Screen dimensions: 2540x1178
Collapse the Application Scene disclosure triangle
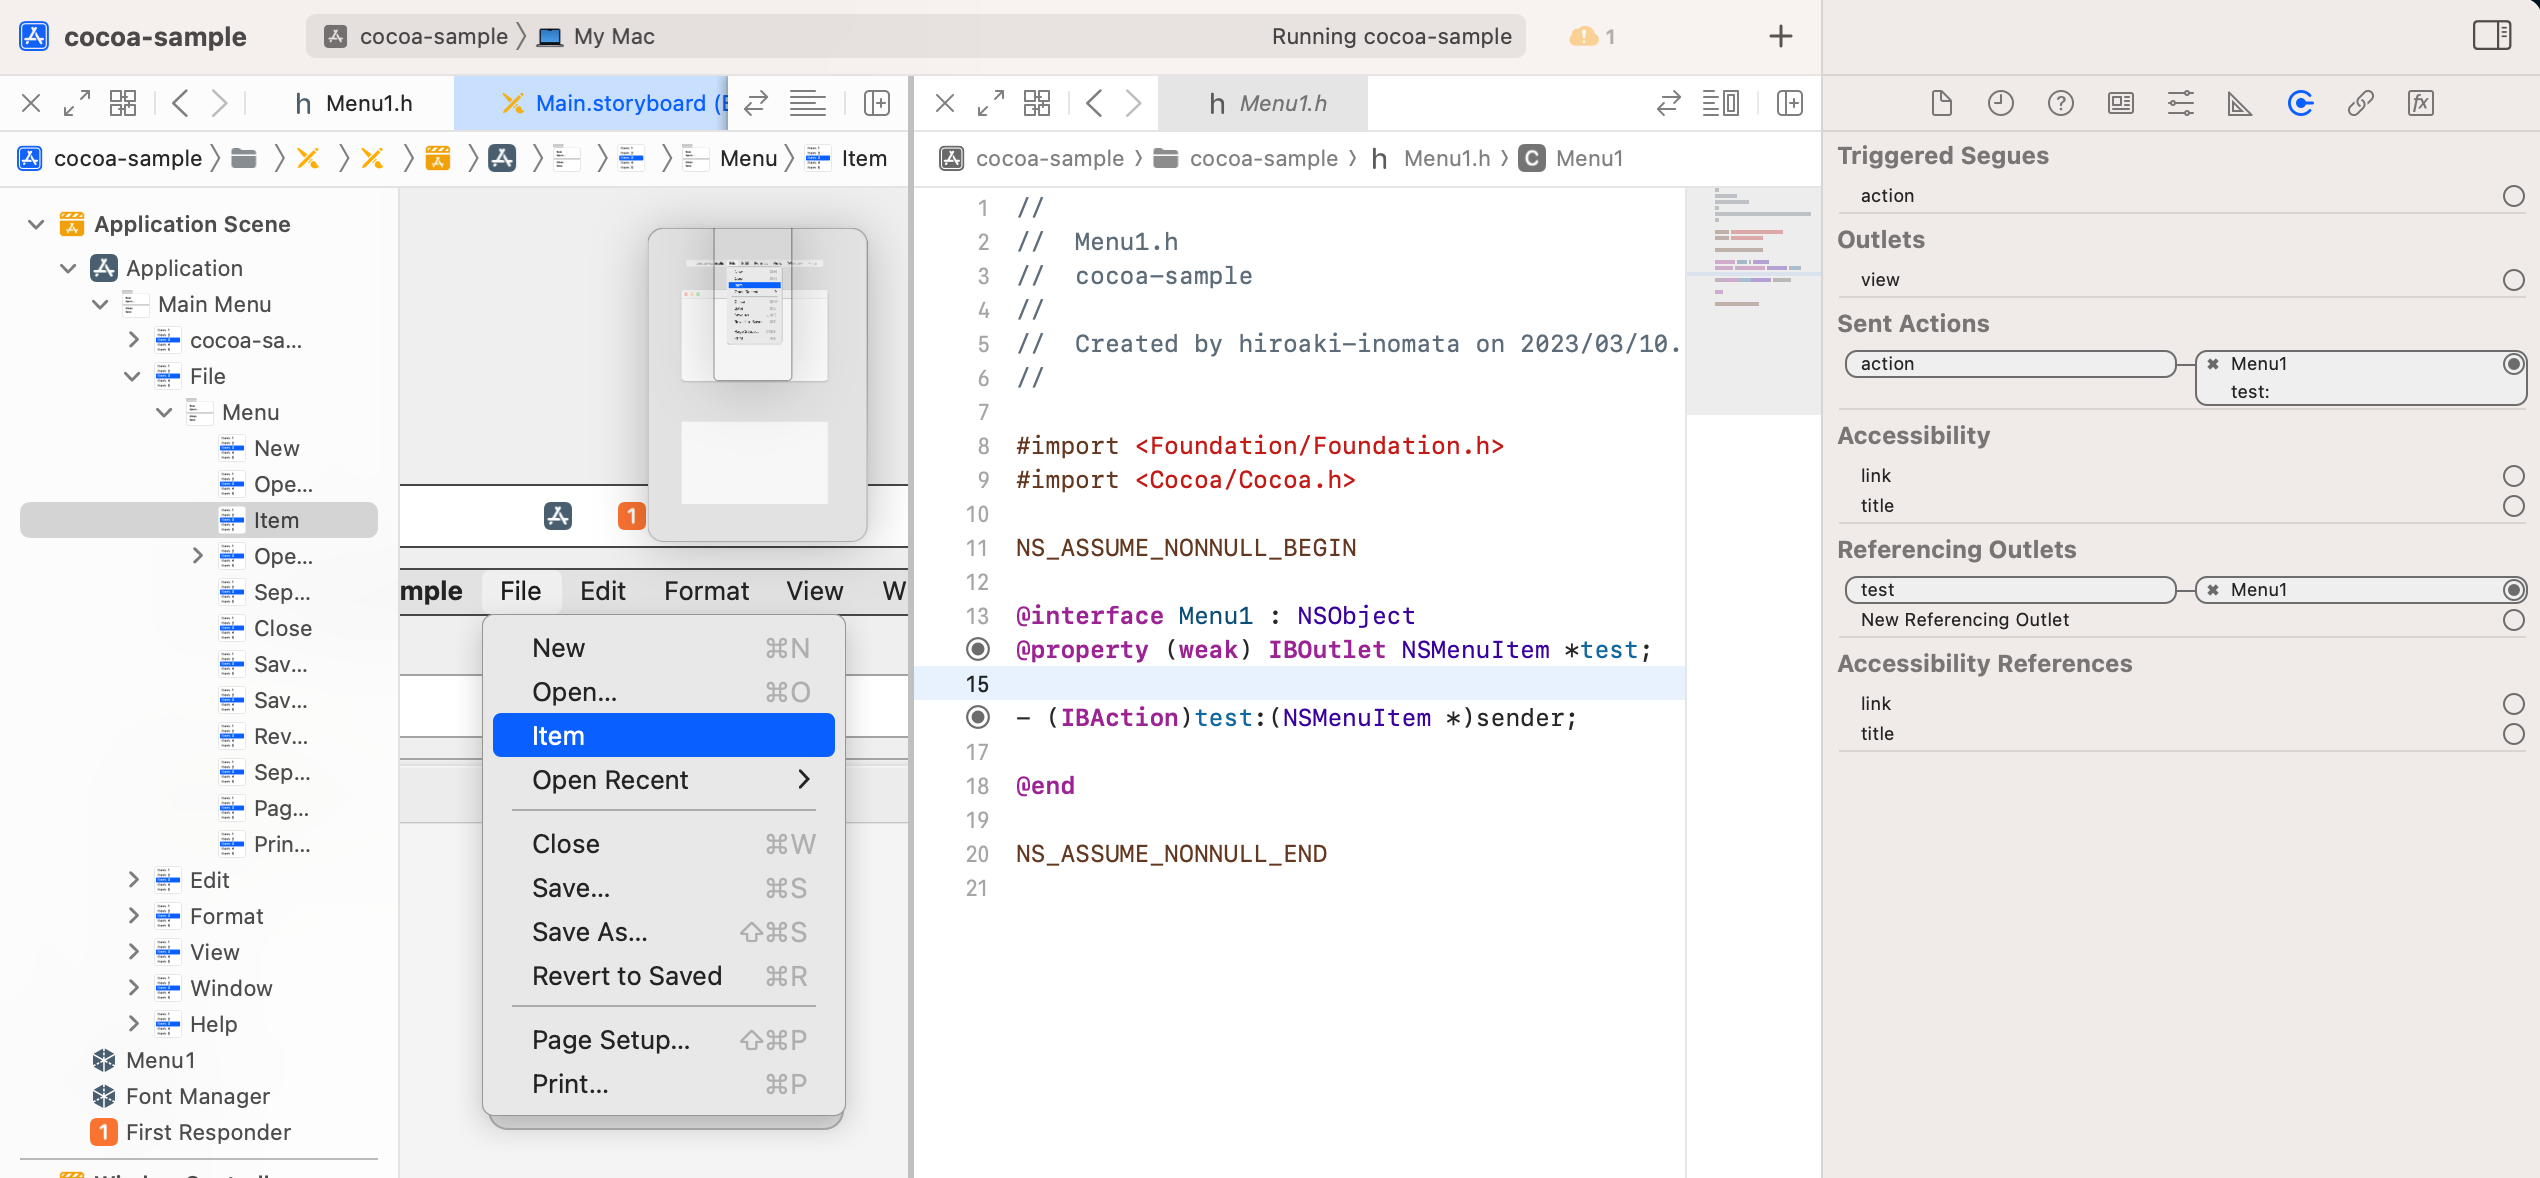tap(36, 224)
